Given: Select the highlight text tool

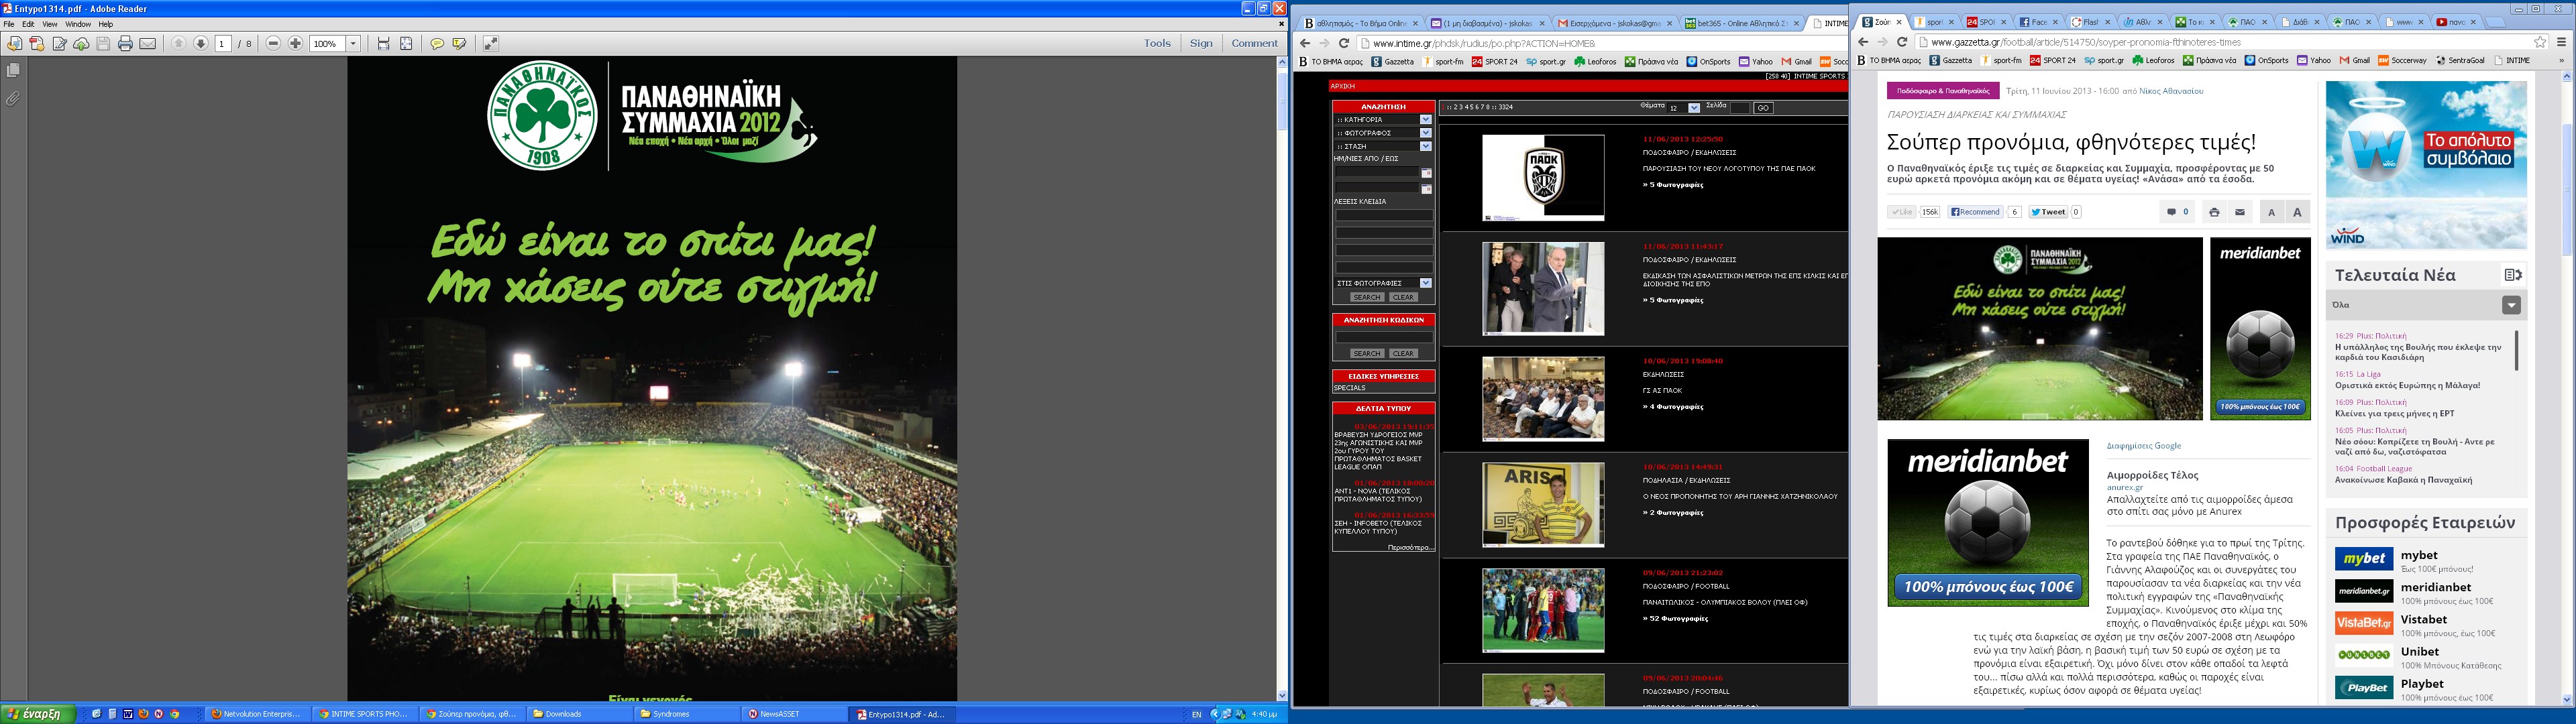Looking at the screenshot, I should [459, 44].
